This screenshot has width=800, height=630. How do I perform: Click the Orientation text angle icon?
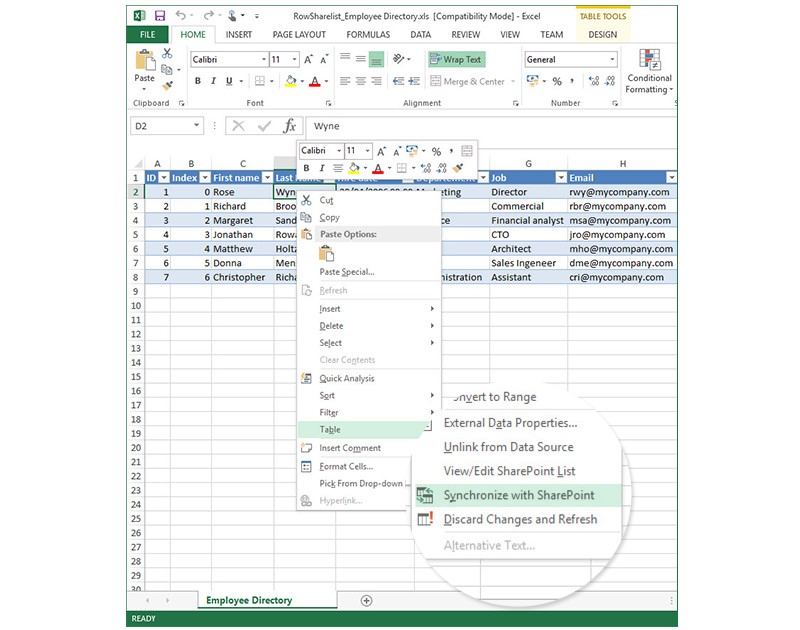tap(398, 59)
